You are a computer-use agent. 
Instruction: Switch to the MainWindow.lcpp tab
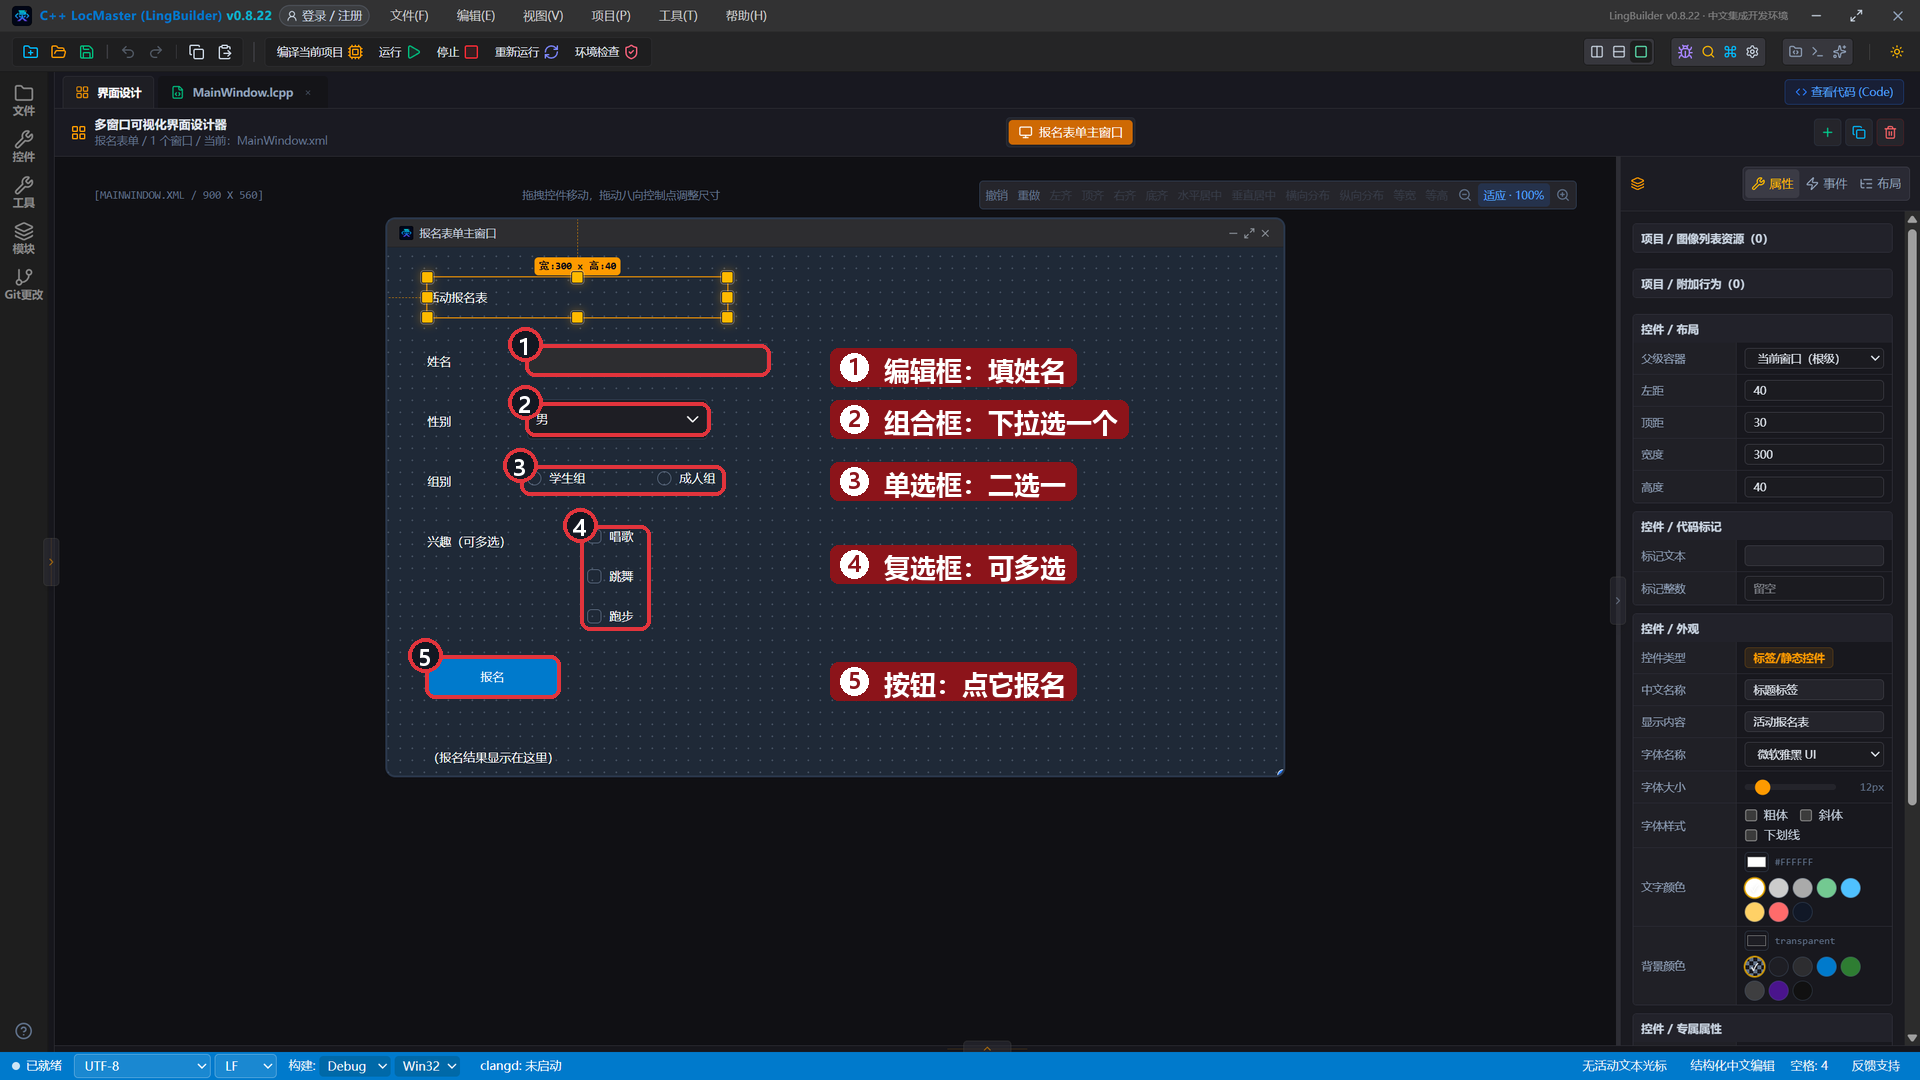click(x=242, y=92)
